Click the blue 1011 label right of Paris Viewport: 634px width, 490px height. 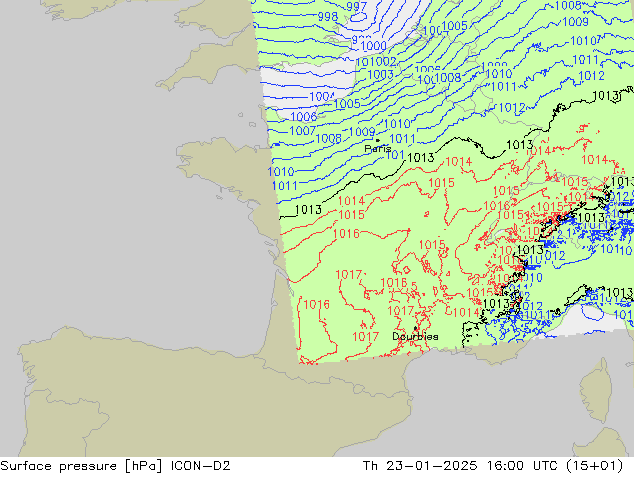[402, 139]
